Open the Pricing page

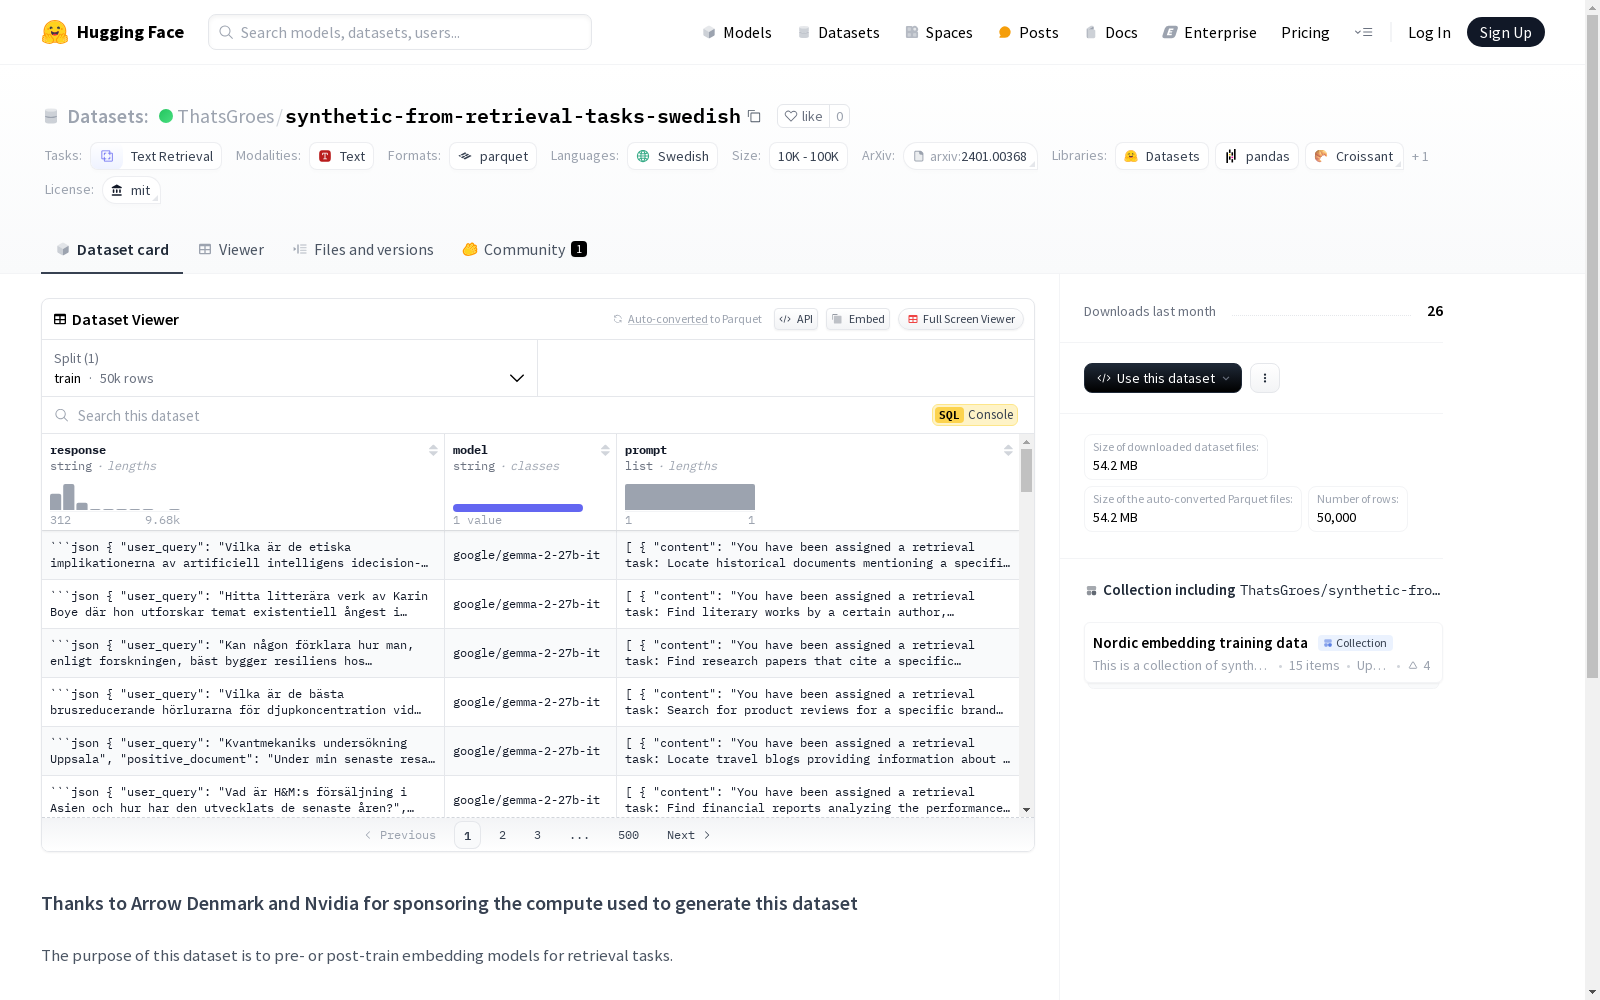coord(1305,32)
